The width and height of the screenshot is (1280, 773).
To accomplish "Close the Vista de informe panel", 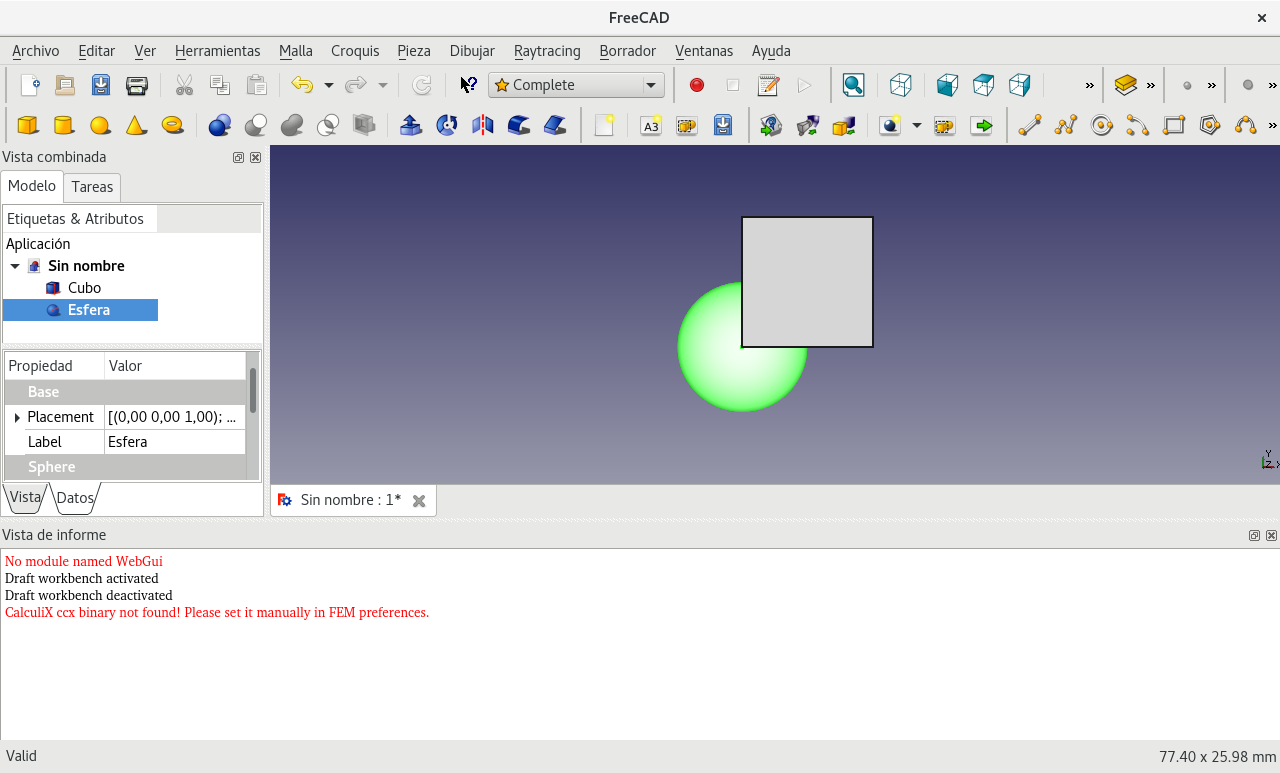I will point(1271,535).
